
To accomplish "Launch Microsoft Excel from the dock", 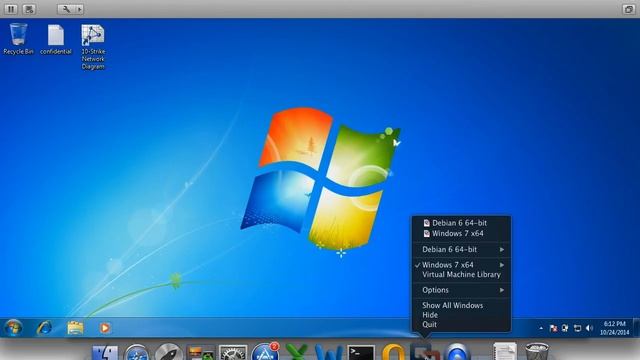I will tap(297, 352).
